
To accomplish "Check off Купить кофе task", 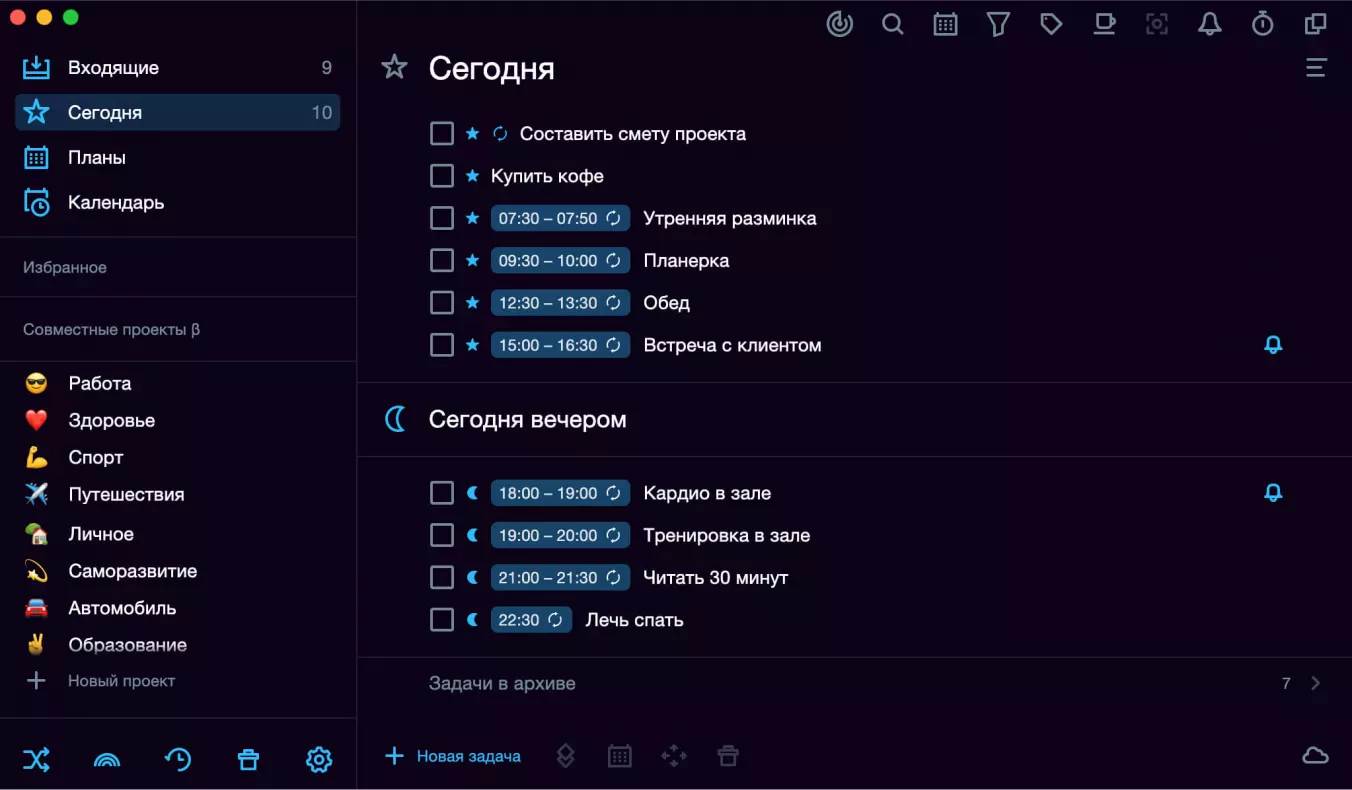I will click(x=442, y=176).
